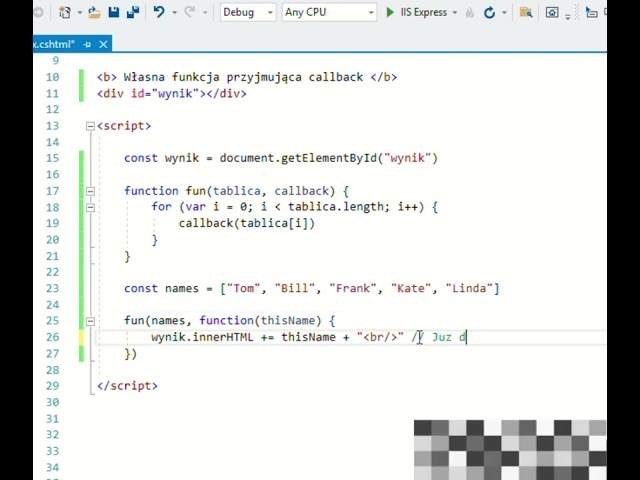Undo the last edit
Image resolution: width=640 pixels, height=480 pixels.
pyautogui.click(x=159, y=13)
